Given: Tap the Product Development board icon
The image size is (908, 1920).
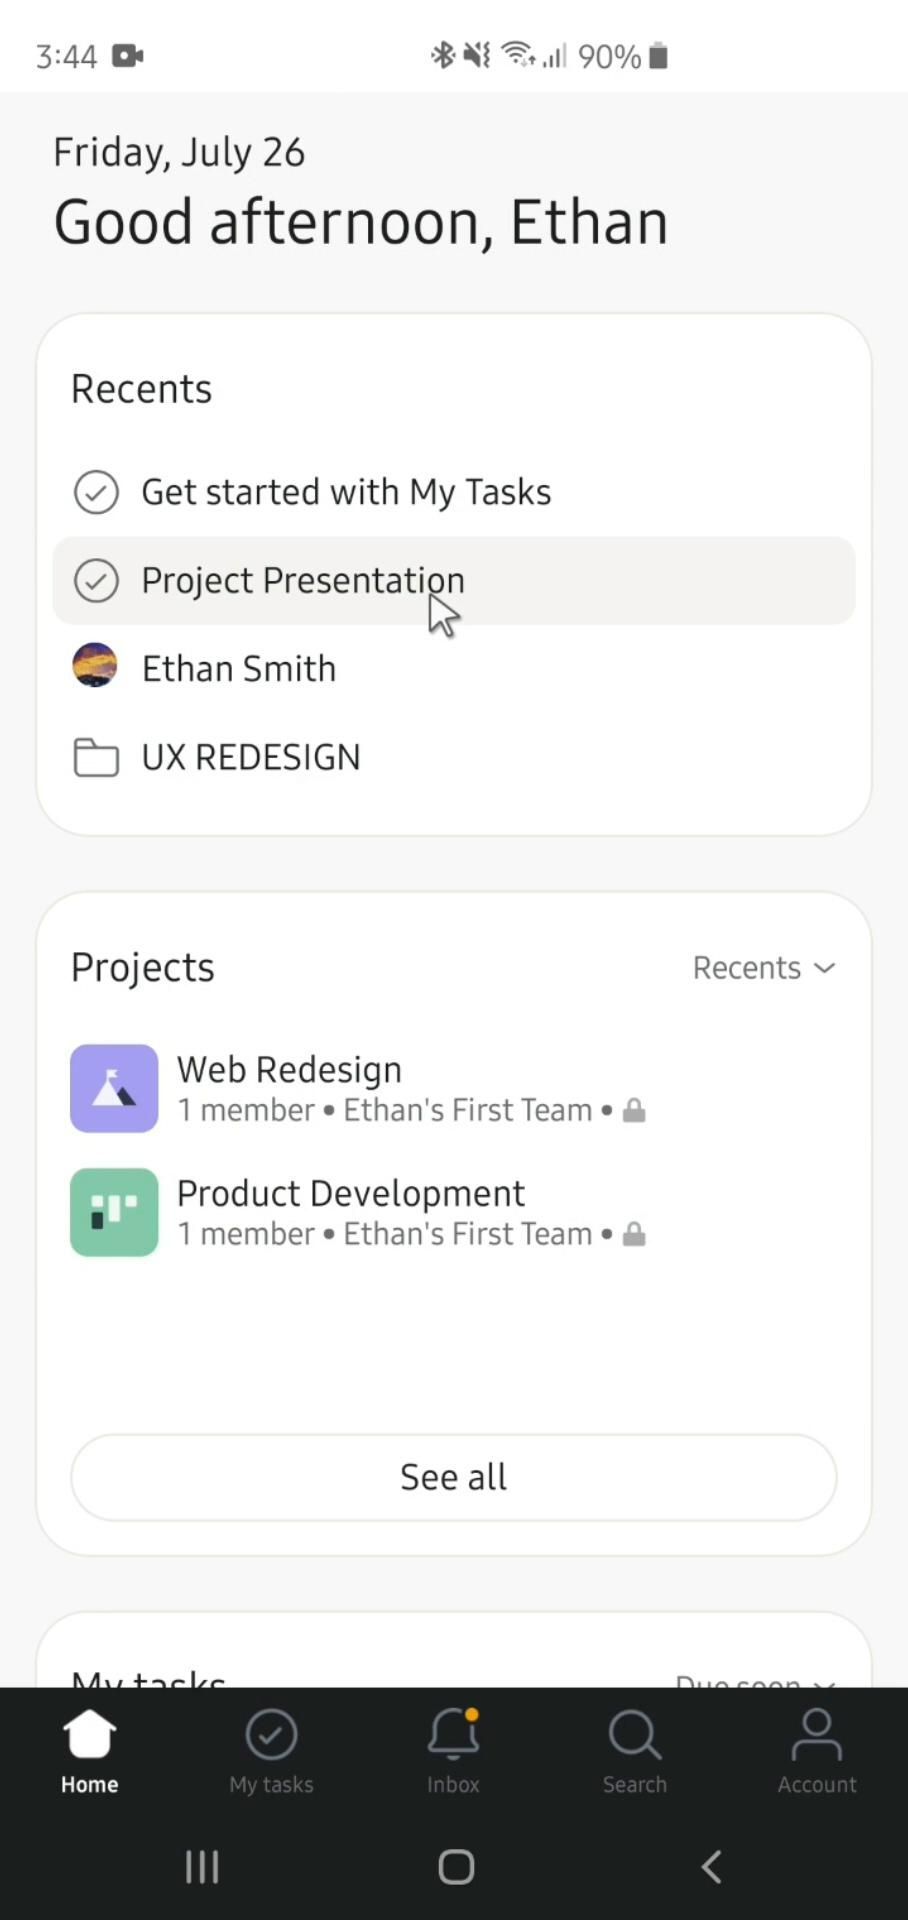Looking at the screenshot, I should point(114,1212).
